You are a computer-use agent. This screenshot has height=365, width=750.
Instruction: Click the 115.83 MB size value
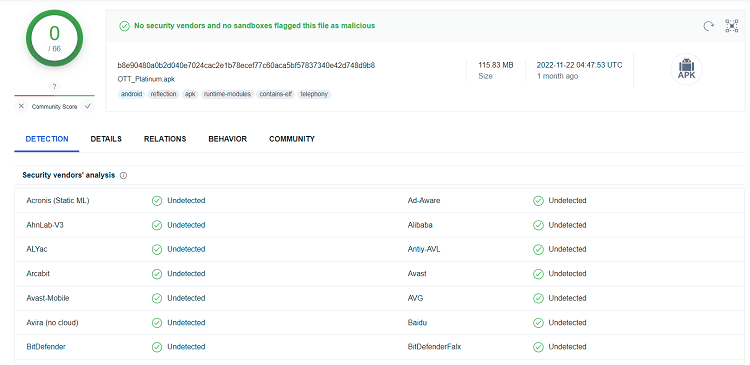[496, 65]
